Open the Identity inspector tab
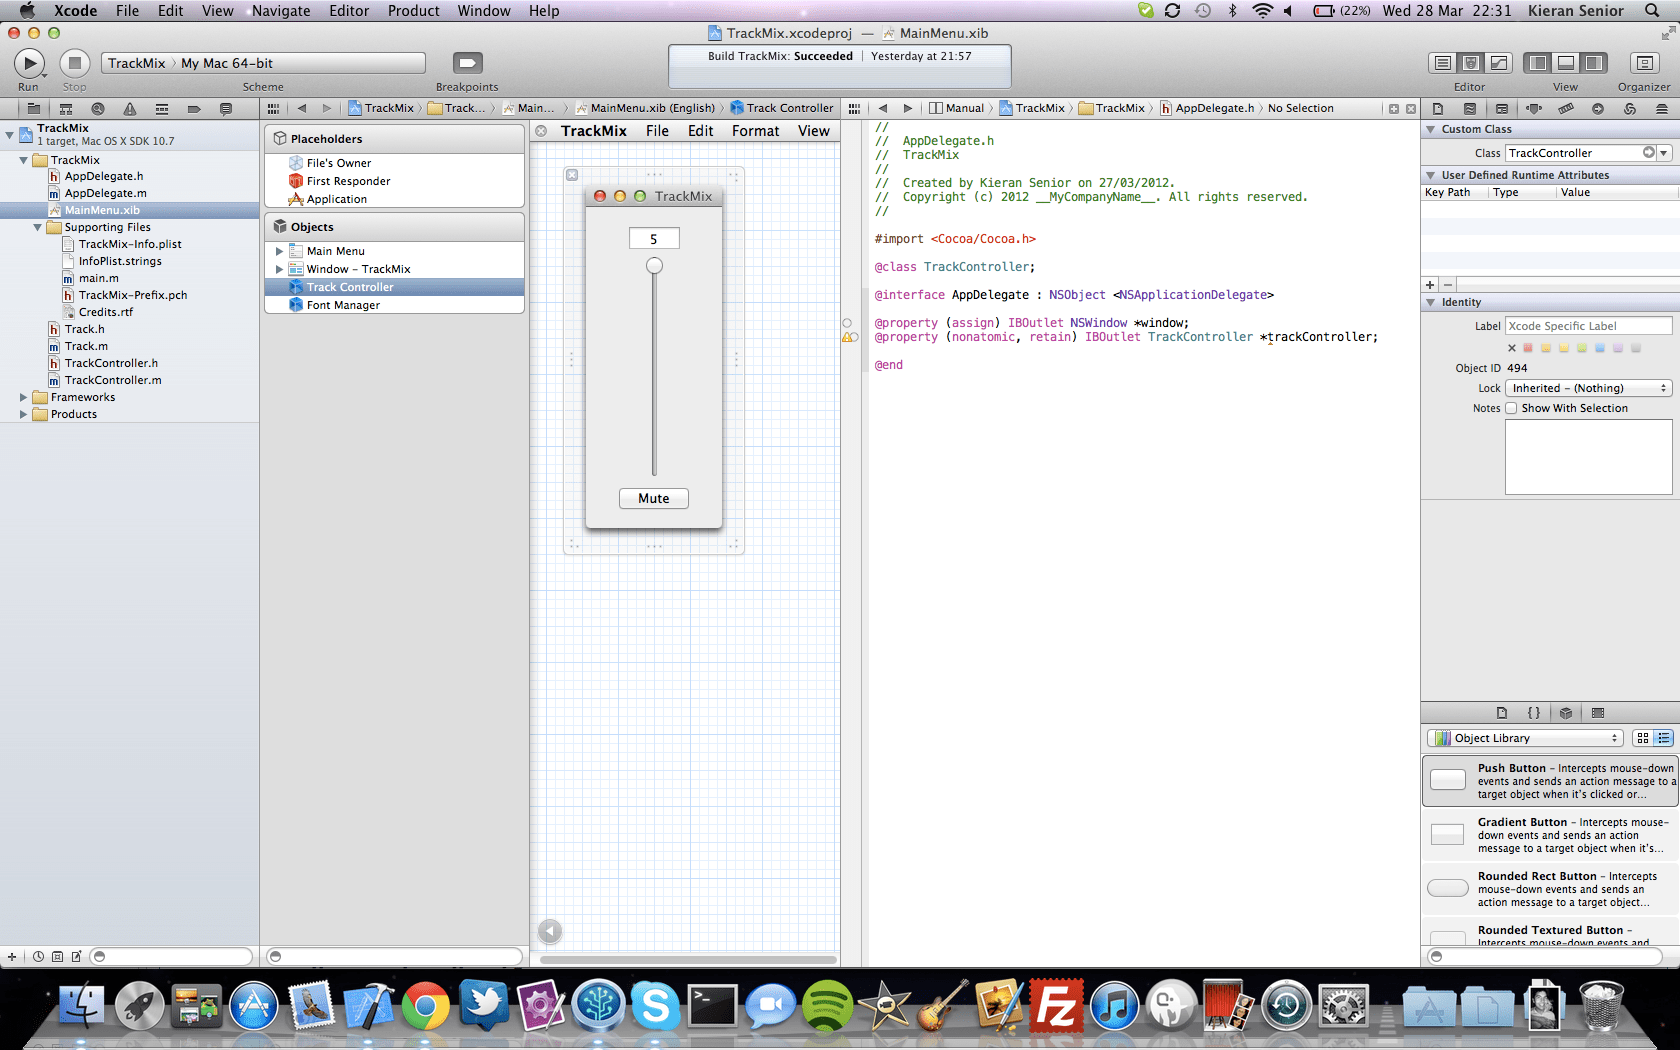The width and height of the screenshot is (1680, 1050). click(x=1502, y=108)
